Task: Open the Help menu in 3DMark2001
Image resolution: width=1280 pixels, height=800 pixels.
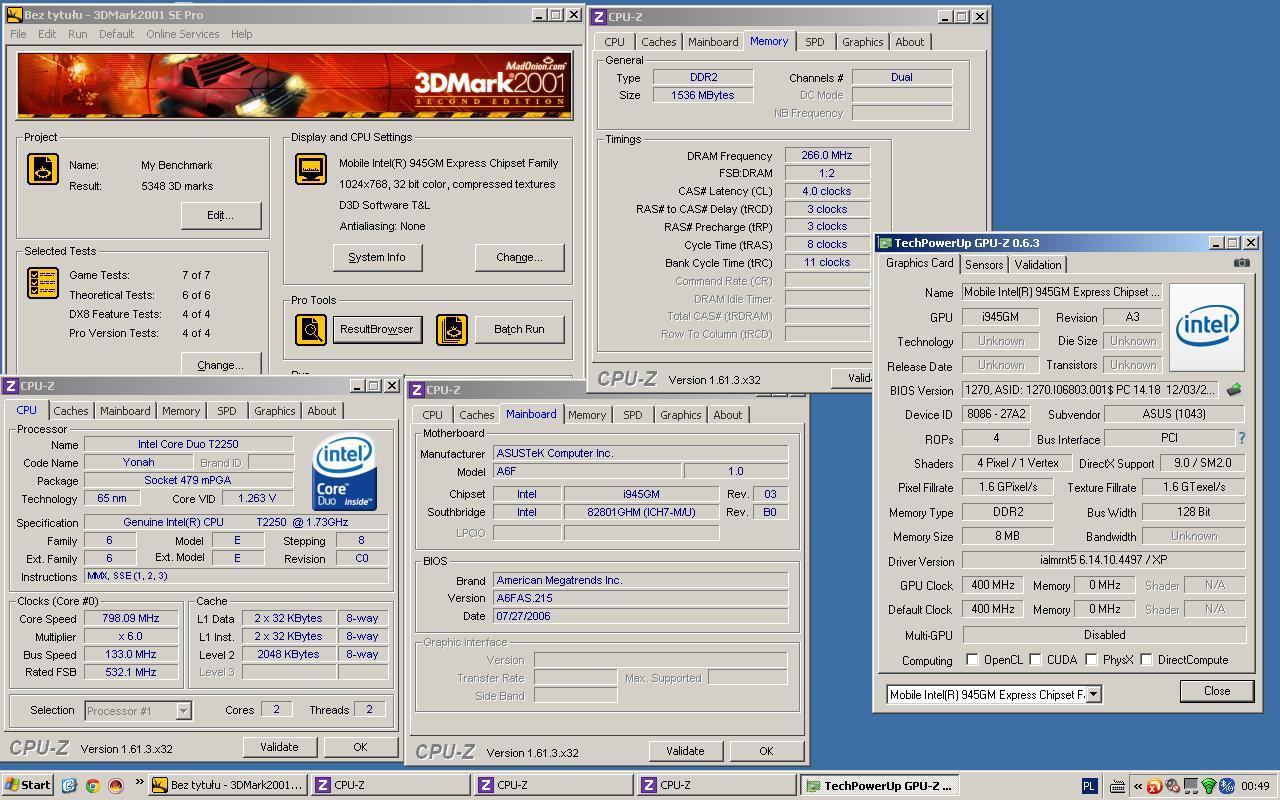Action: tap(242, 34)
